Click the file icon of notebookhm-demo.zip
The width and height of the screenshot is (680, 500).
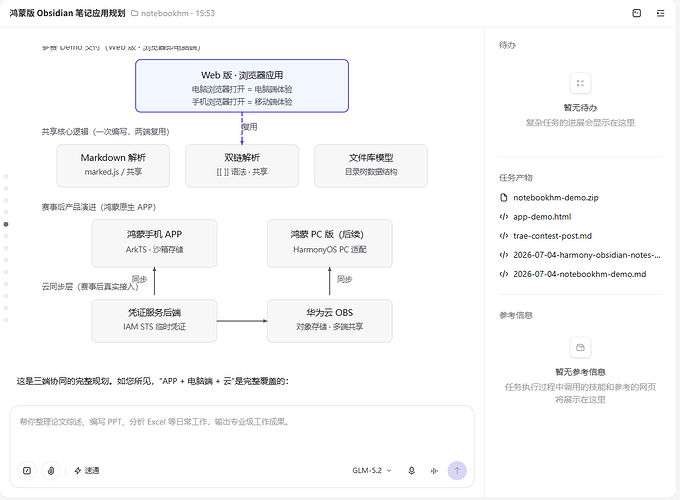503,198
